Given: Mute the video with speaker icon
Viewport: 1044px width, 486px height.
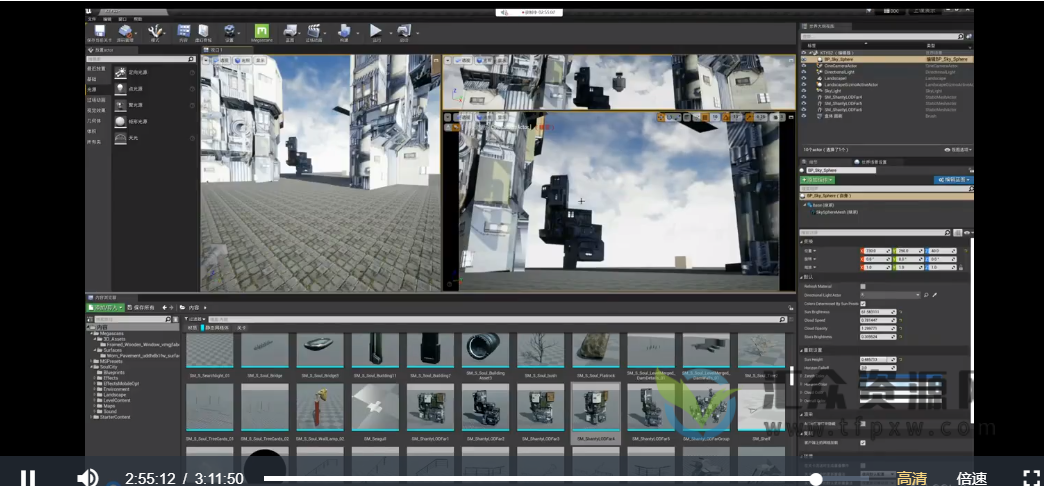Looking at the screenshot, I should pos(88,478).
